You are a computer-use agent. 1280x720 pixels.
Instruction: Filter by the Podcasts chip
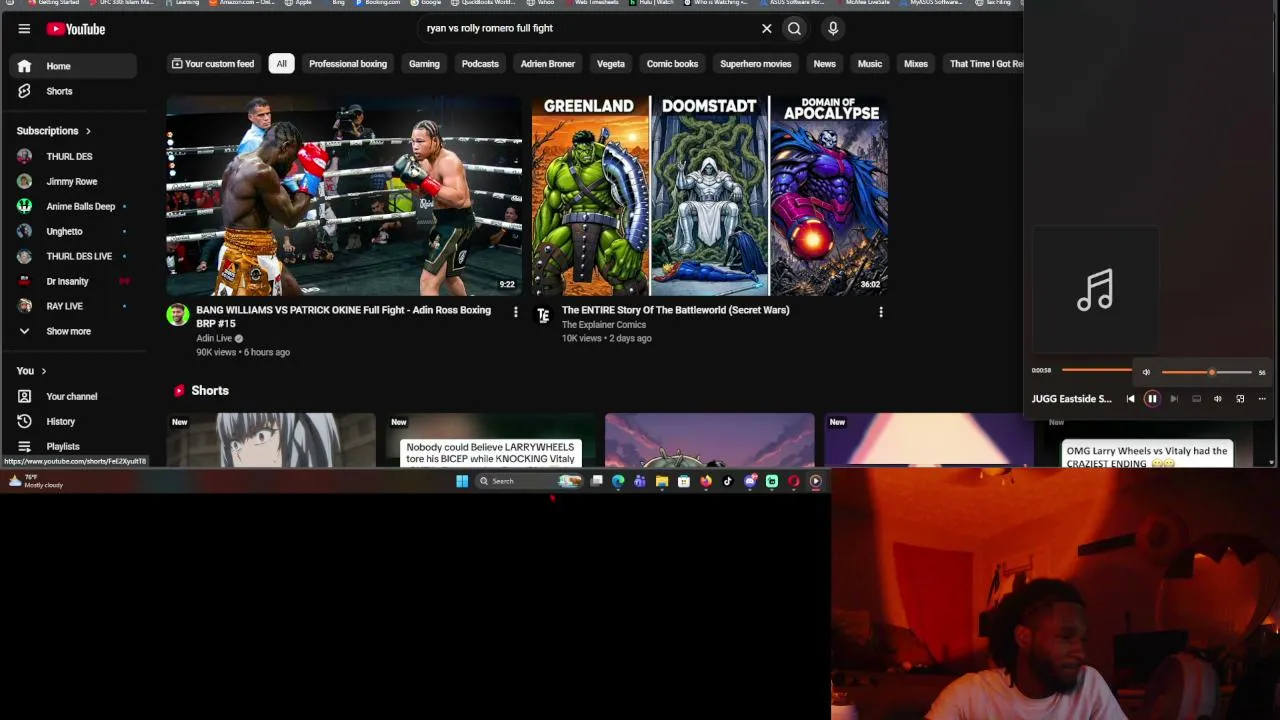(x=480, y=64)
